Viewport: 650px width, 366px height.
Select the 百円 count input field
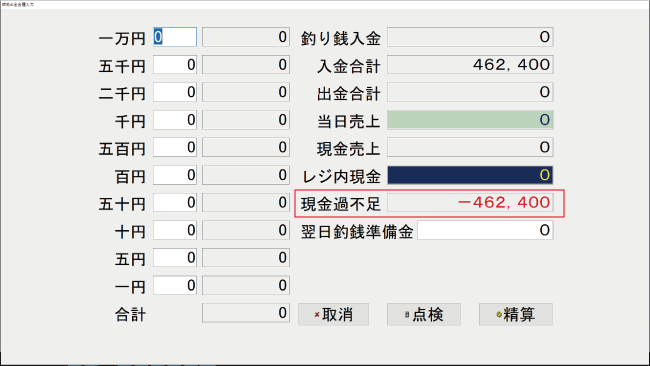[175, 175]
